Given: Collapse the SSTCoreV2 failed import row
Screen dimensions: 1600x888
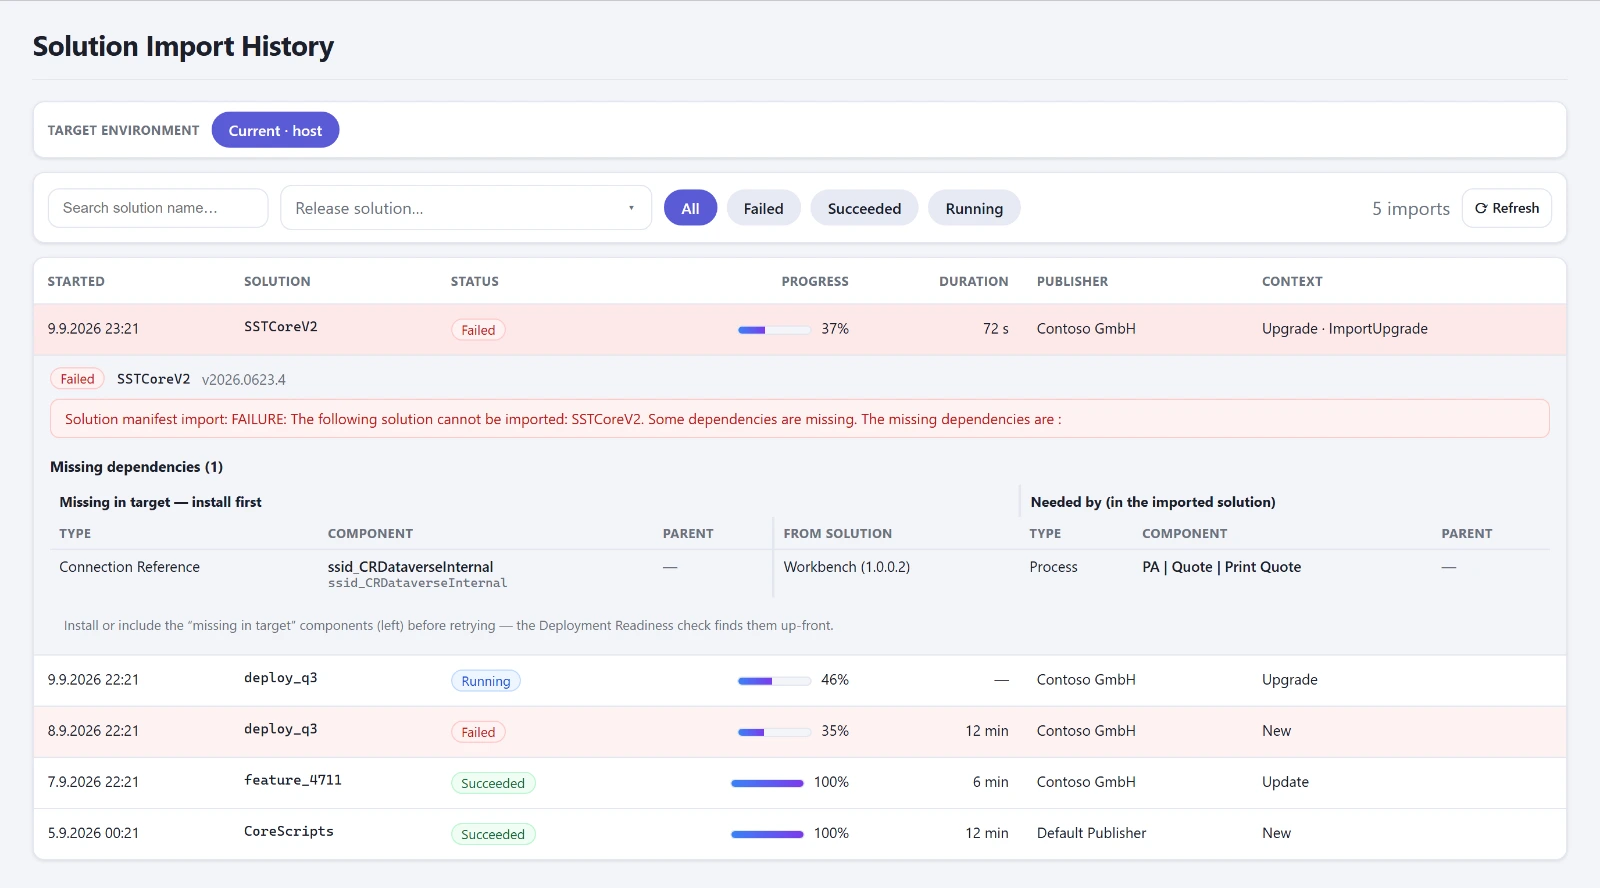Looking at the screenshot, I should [800, 329].
